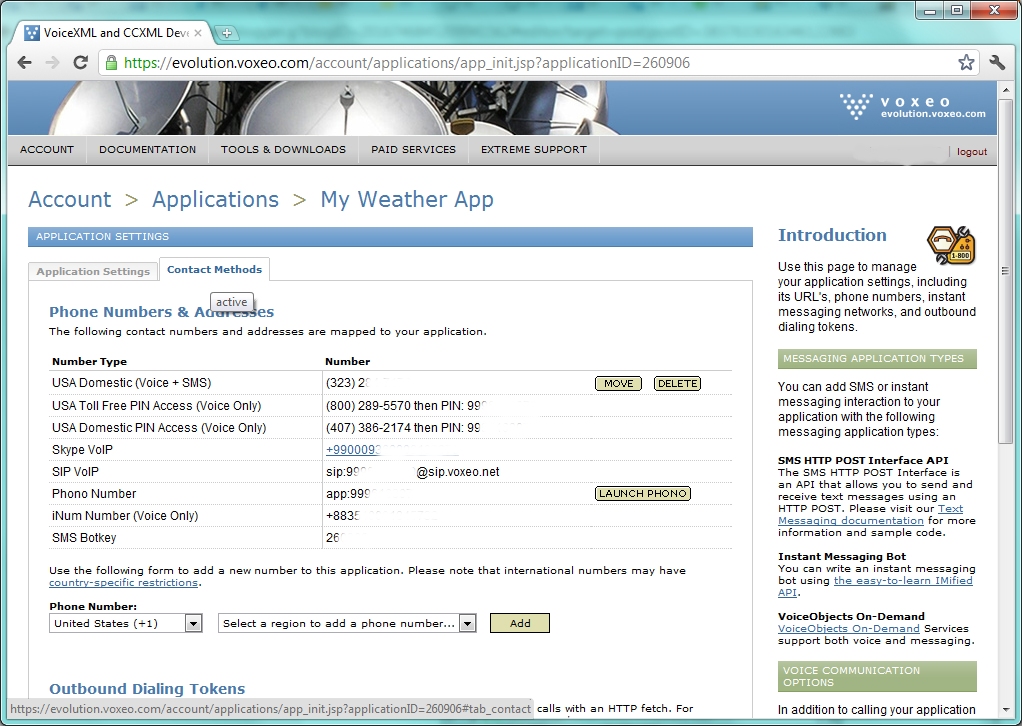Image resolution: width=1022 pixels, height=726 pixels.
Task: Click the Phono Number row label
Action: [x=94, y=494]
